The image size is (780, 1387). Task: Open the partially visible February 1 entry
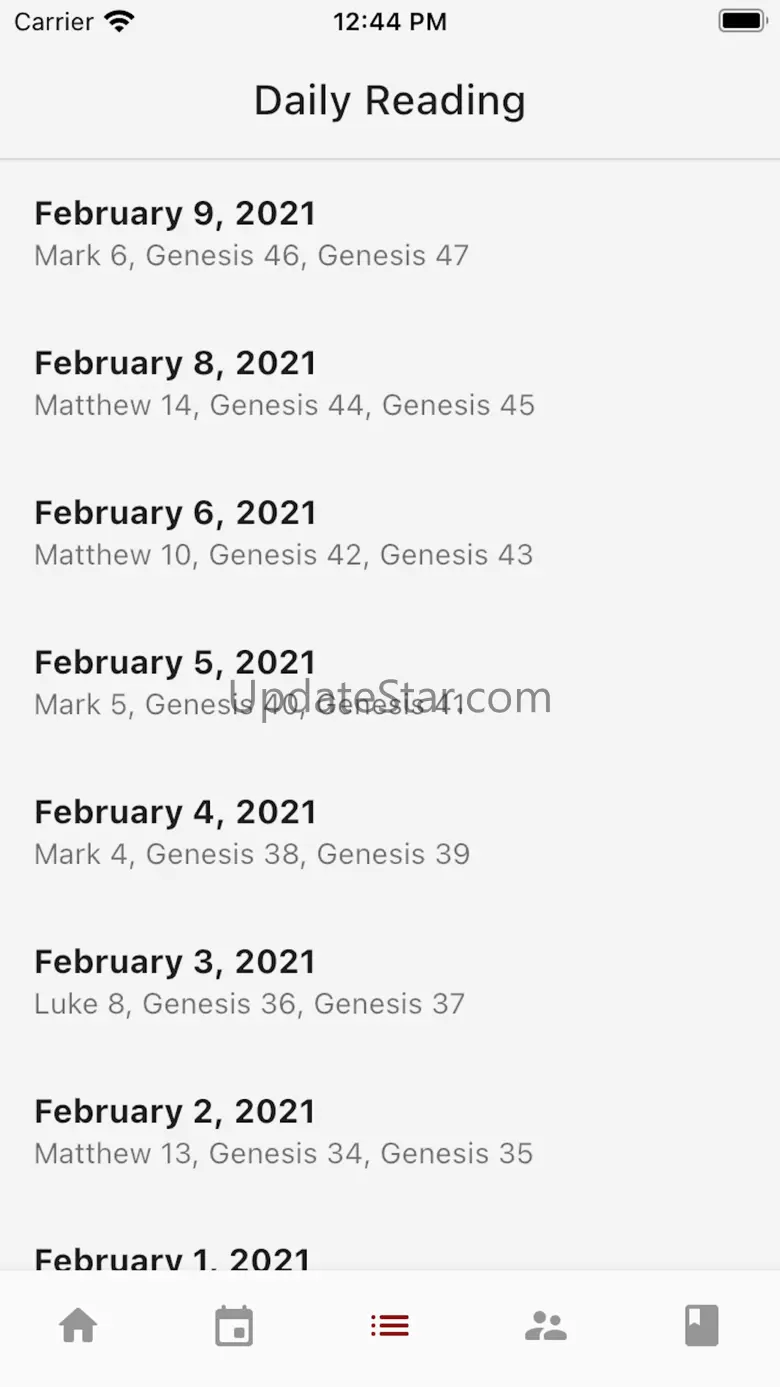tap(173, 1257)
